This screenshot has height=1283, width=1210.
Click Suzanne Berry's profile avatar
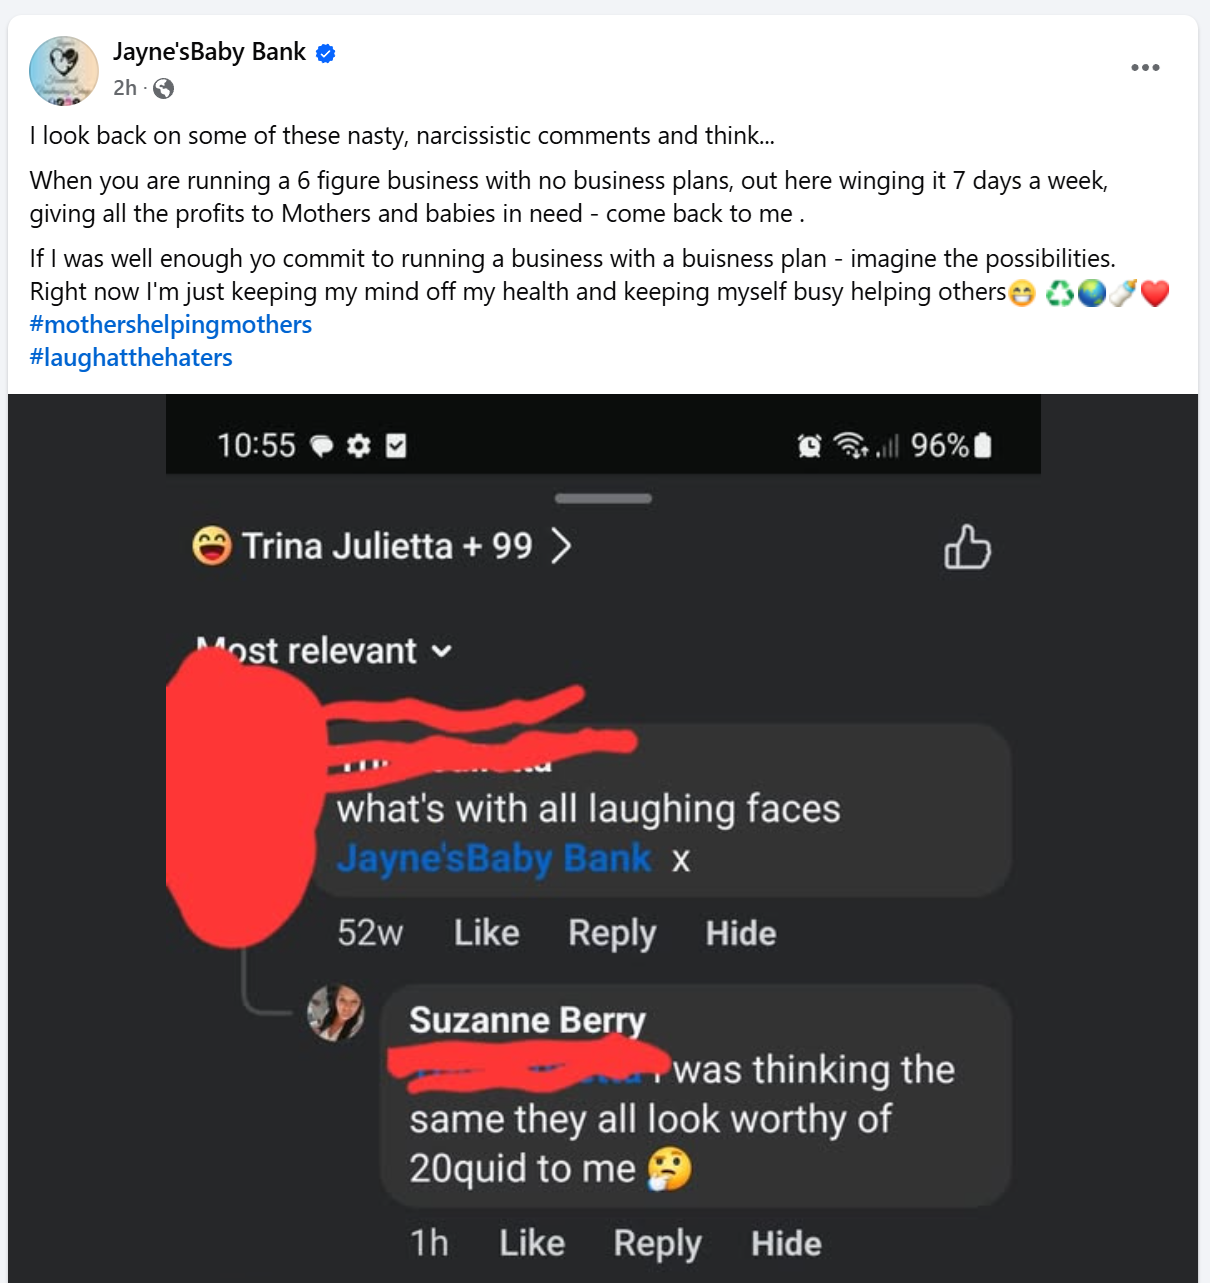tap(336, 1013)
